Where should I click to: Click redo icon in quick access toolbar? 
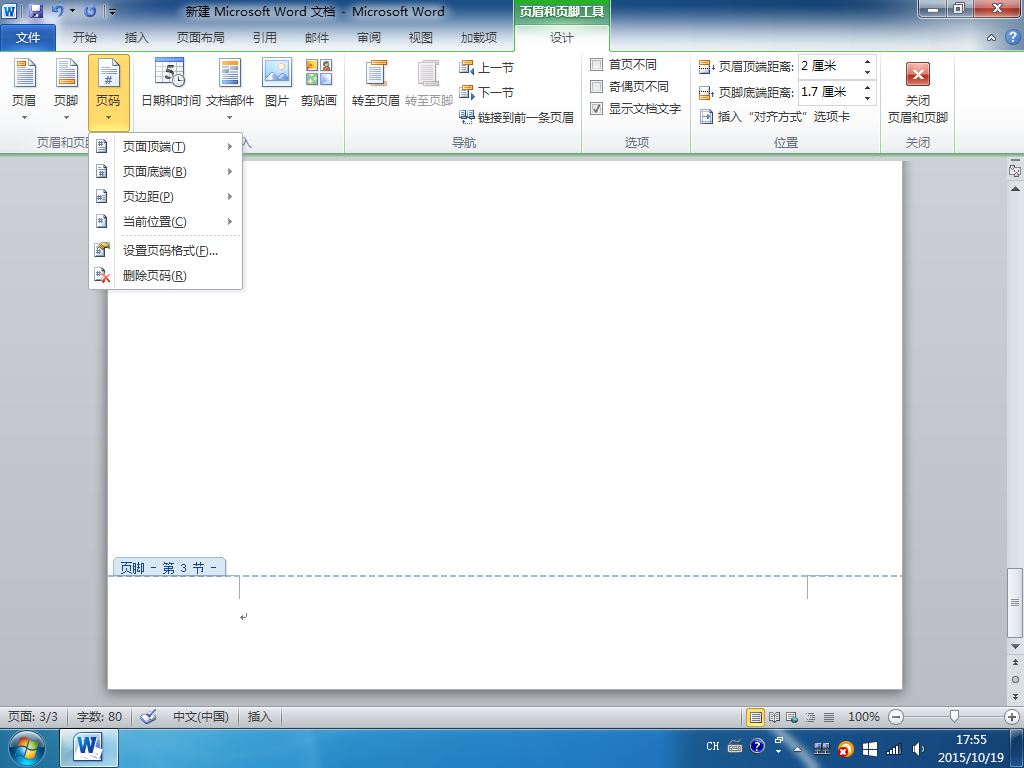[x=90, y=11]
